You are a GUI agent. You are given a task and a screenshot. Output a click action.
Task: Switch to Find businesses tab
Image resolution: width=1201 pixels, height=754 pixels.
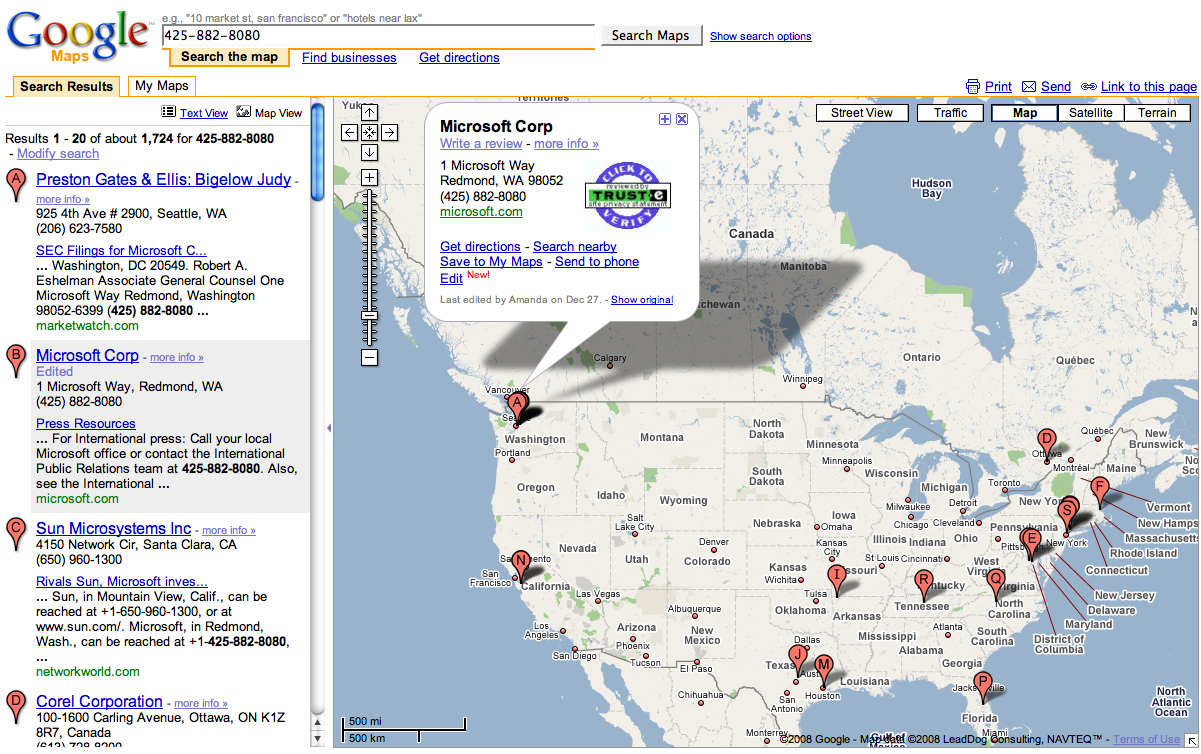coord(349,58)
